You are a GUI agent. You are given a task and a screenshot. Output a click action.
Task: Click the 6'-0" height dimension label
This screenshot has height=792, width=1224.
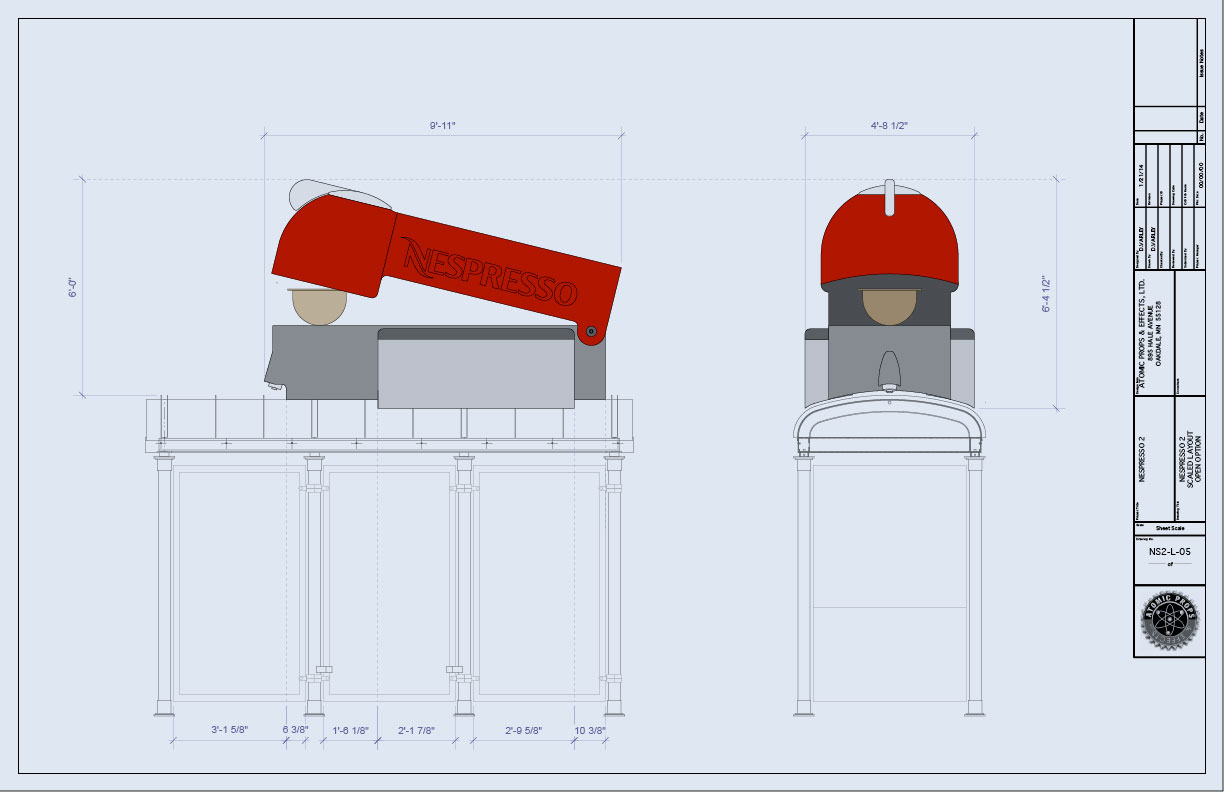click(x=73, y=287)
